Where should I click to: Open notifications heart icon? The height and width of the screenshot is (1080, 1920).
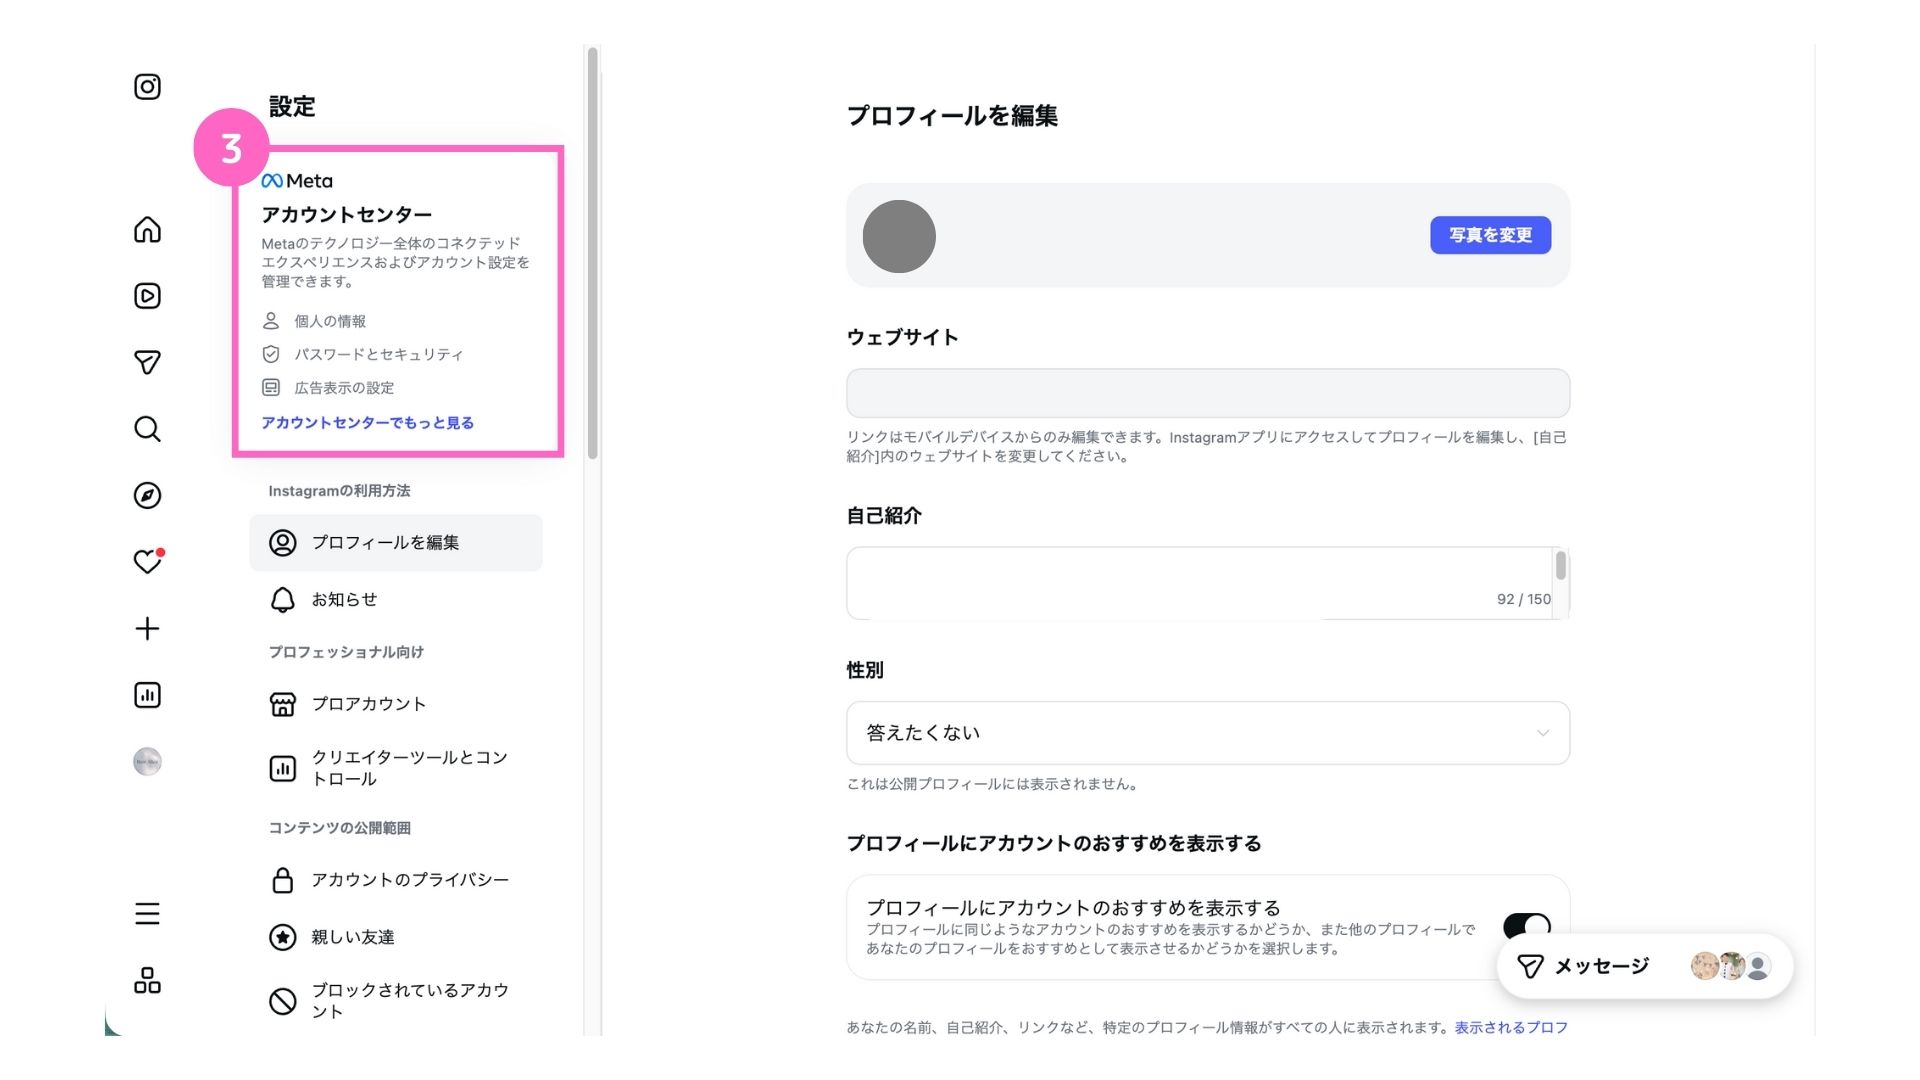pyautogui.click(x=147, y=562)
